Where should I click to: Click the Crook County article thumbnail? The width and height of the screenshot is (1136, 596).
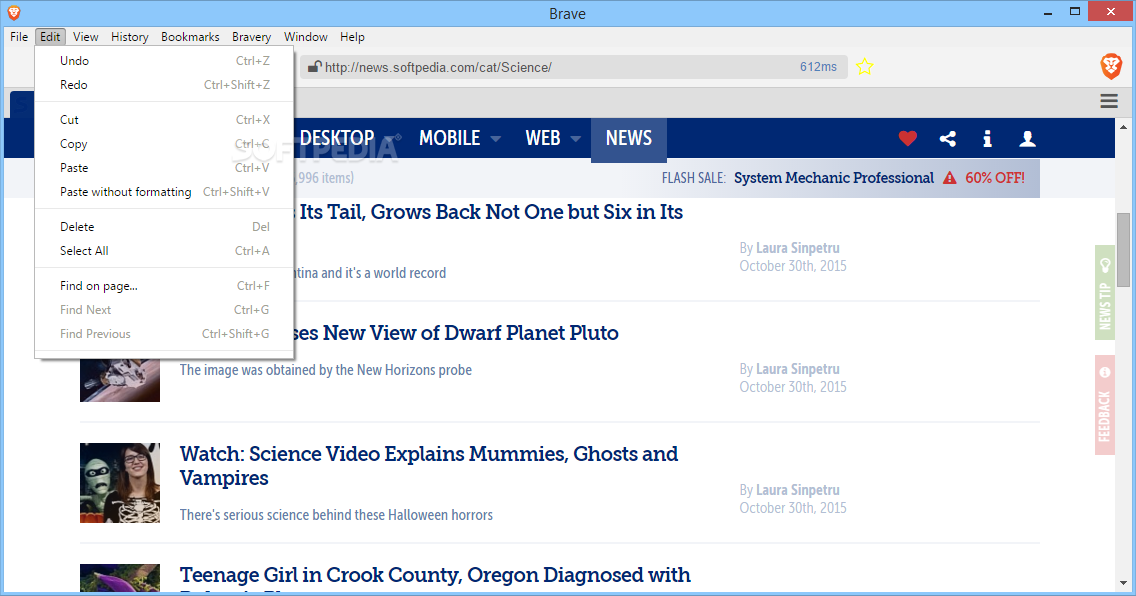120,578
